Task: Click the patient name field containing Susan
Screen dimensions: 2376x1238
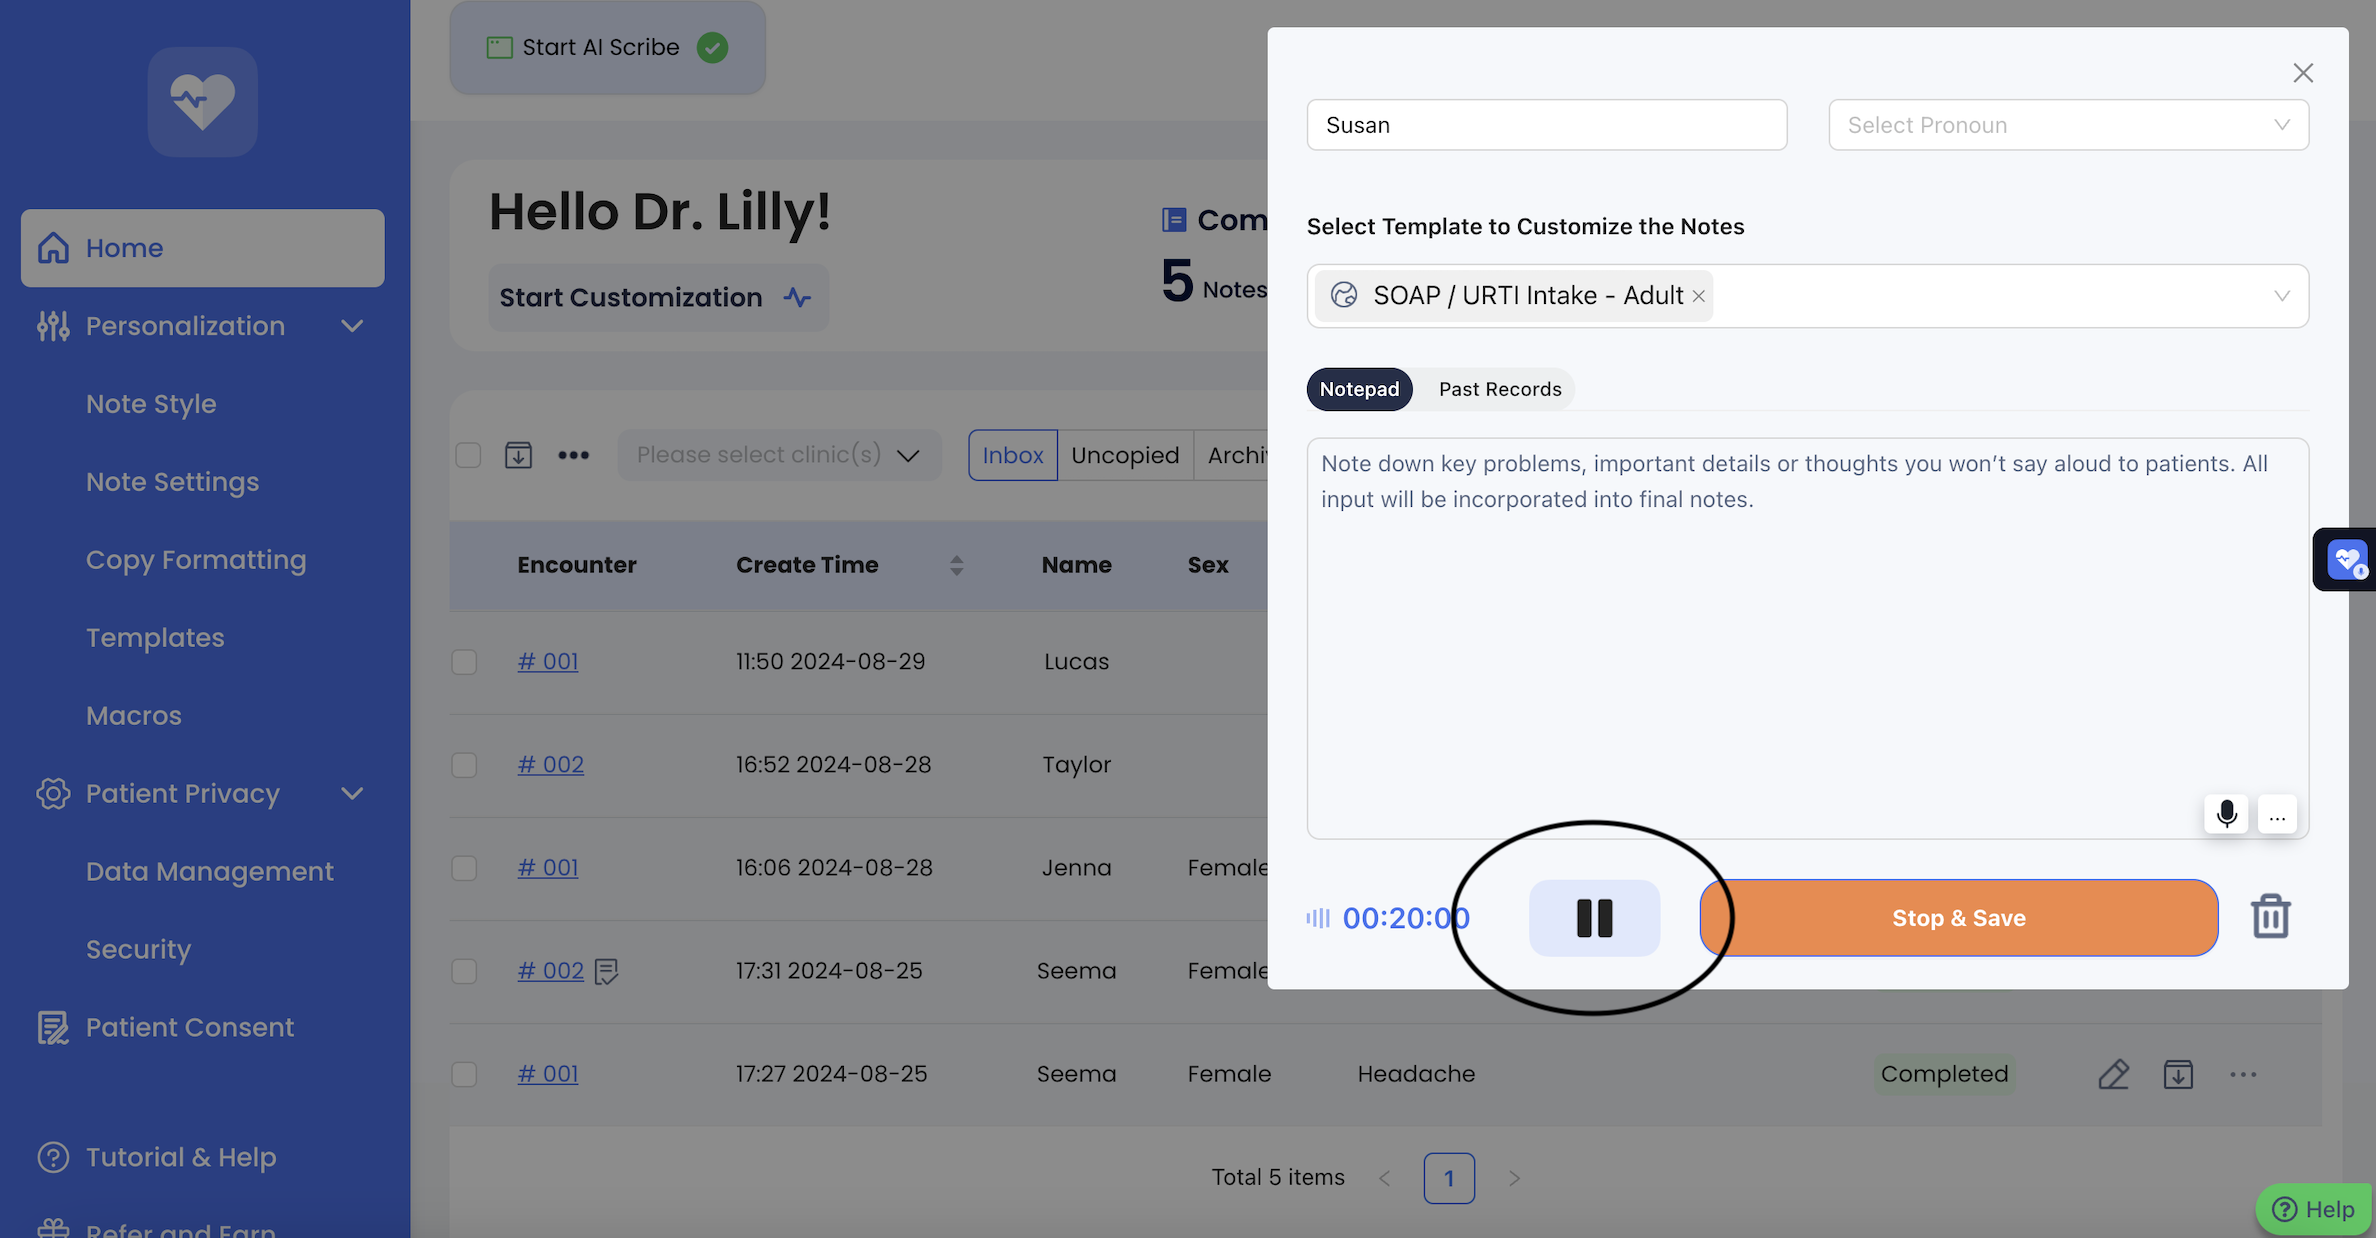Action: pyautogui.click(x=1545, y=125)
